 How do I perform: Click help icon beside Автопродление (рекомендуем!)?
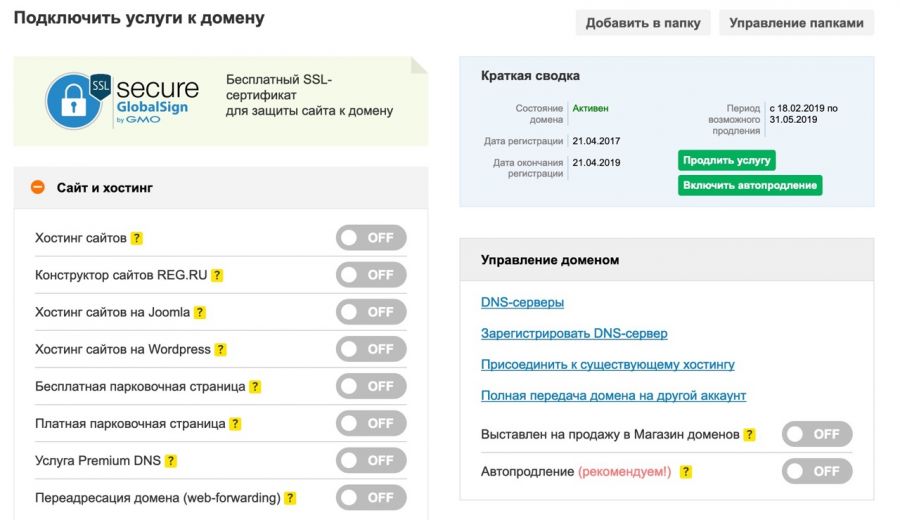click(x=686, y=472)
